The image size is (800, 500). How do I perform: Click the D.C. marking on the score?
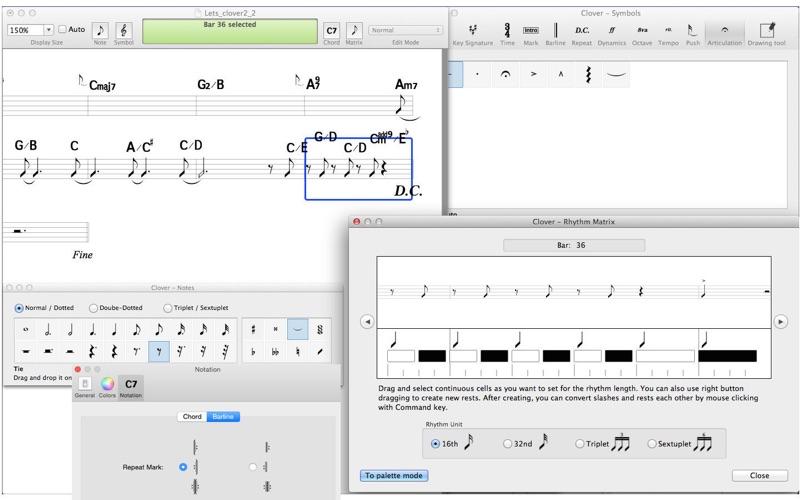click(408, 191)
